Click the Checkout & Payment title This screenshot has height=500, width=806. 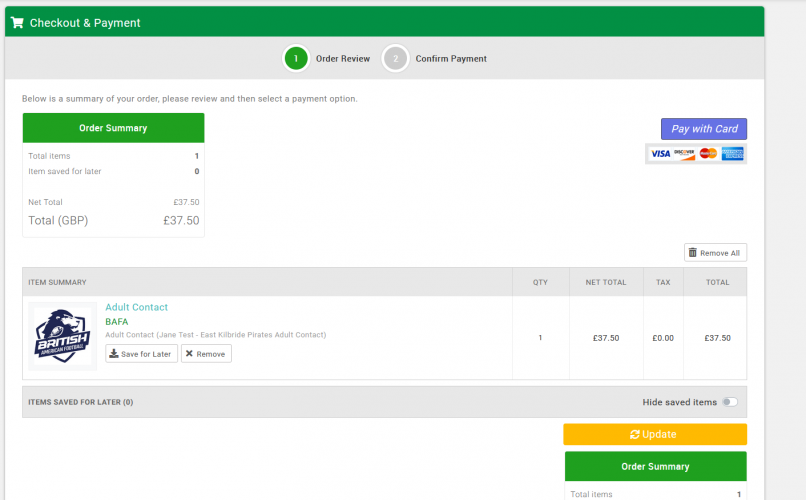click(85, 23)
